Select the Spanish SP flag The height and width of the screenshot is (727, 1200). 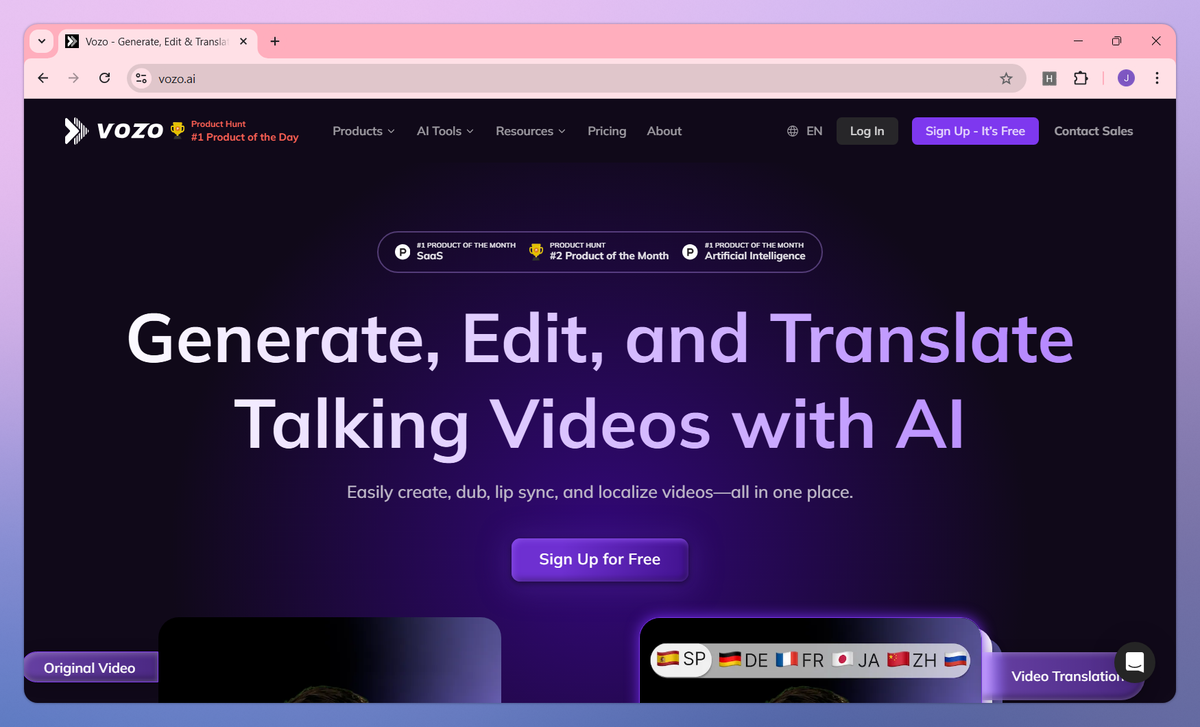(682, 660)
